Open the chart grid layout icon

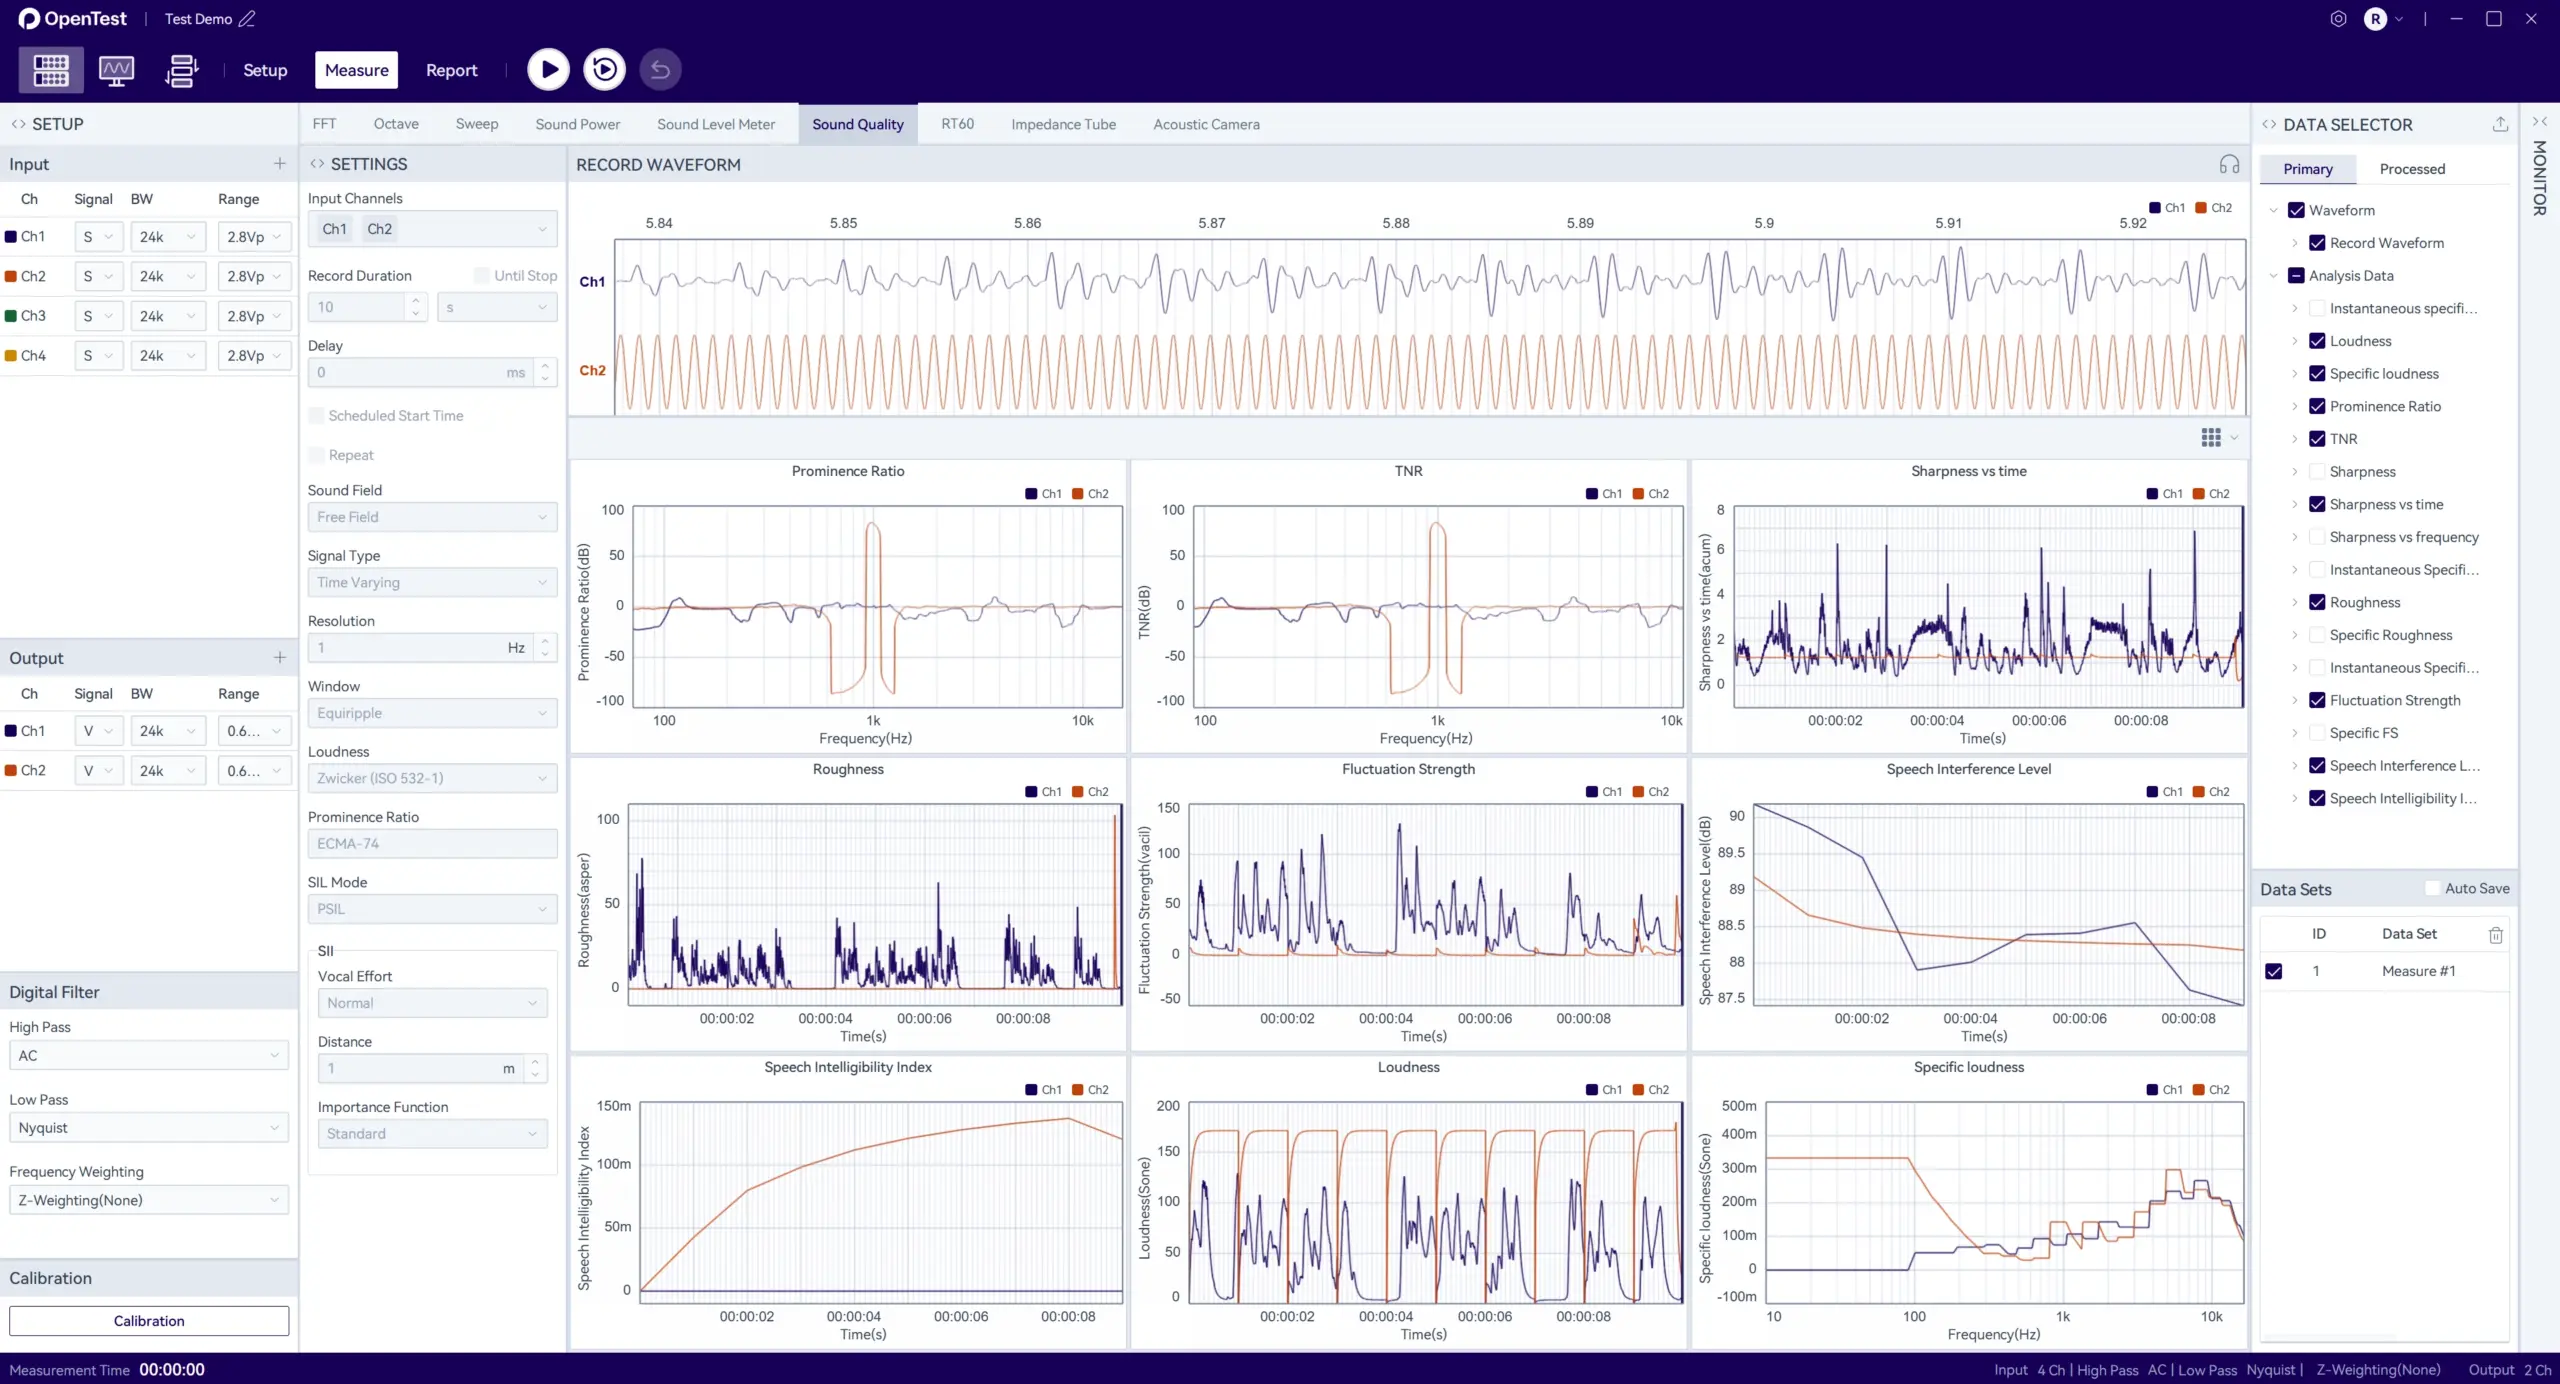[x=2211, y=438]
